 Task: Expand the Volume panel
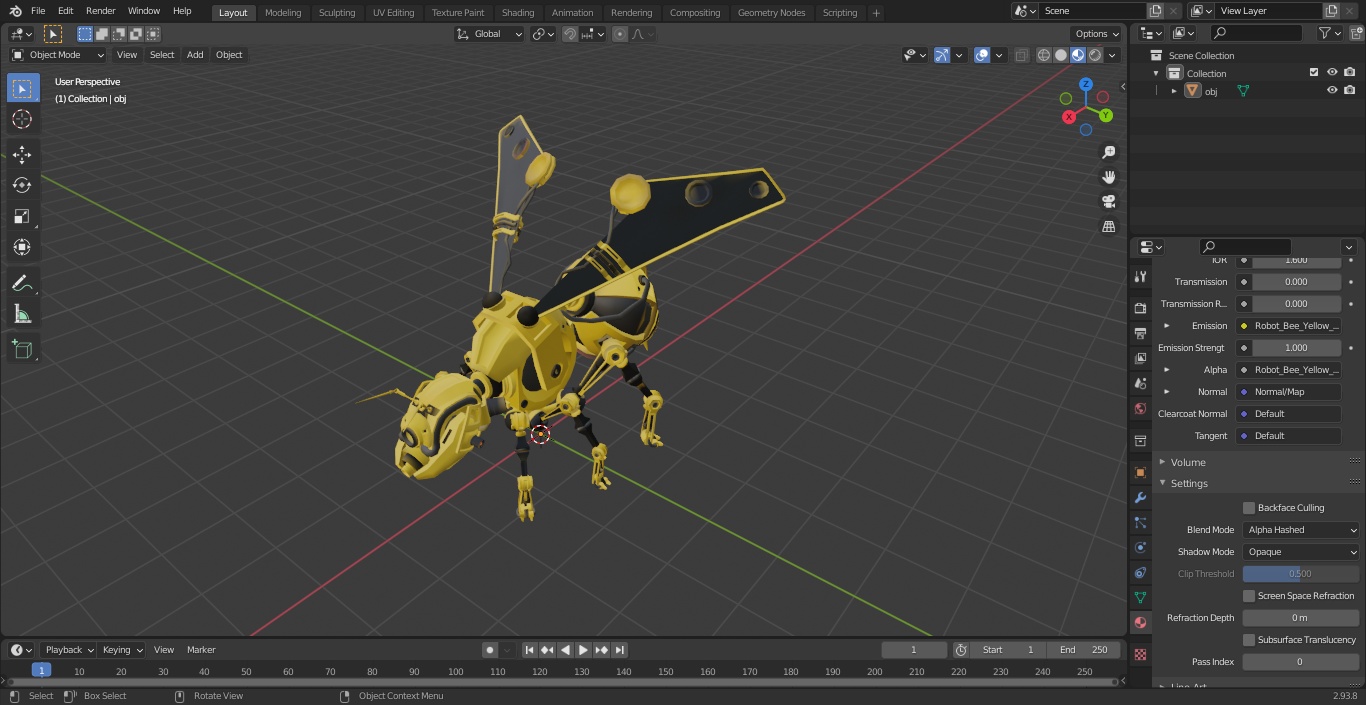click(1187, 462)
